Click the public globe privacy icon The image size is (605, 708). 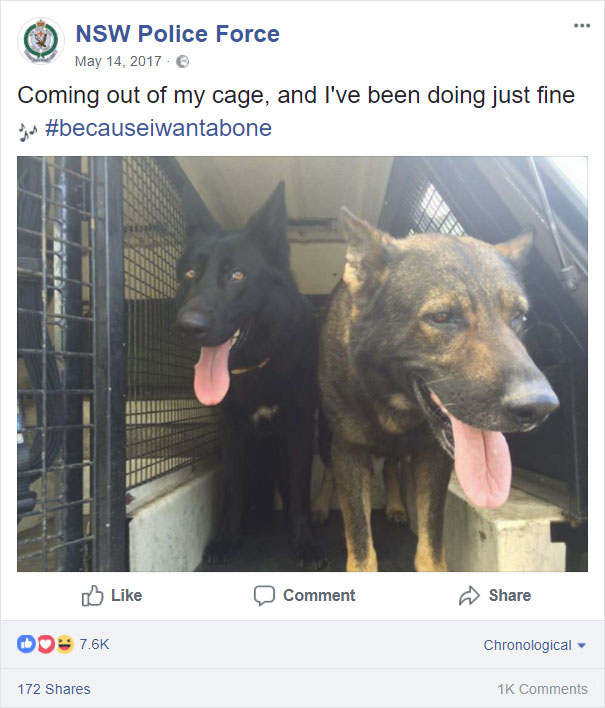point(182,61)
